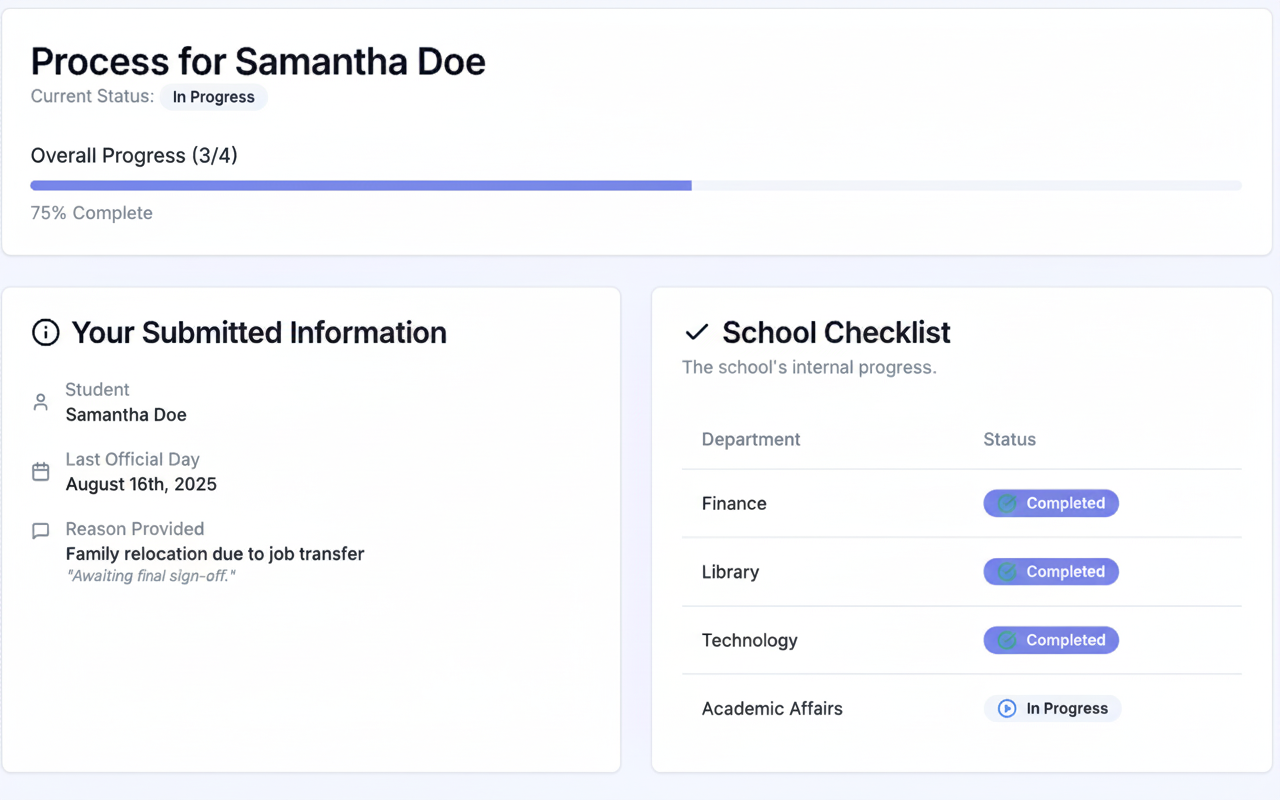Screen dimensions: 1280x800
Task: Click the speech bubble icon for Reason Provided
Action: 41,531
